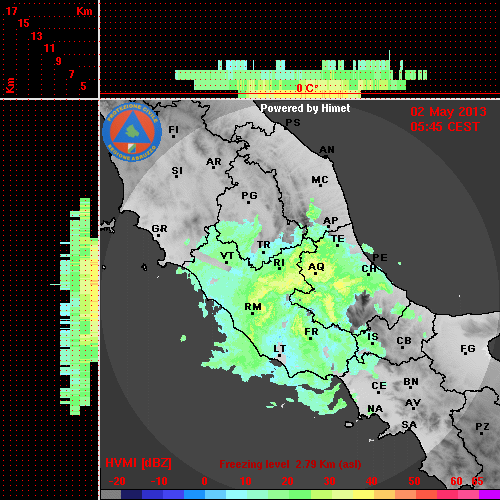Click the LT city label
The height and width of the screenshot is (500, 500).
pyautogui.click(x=280, y=349)
